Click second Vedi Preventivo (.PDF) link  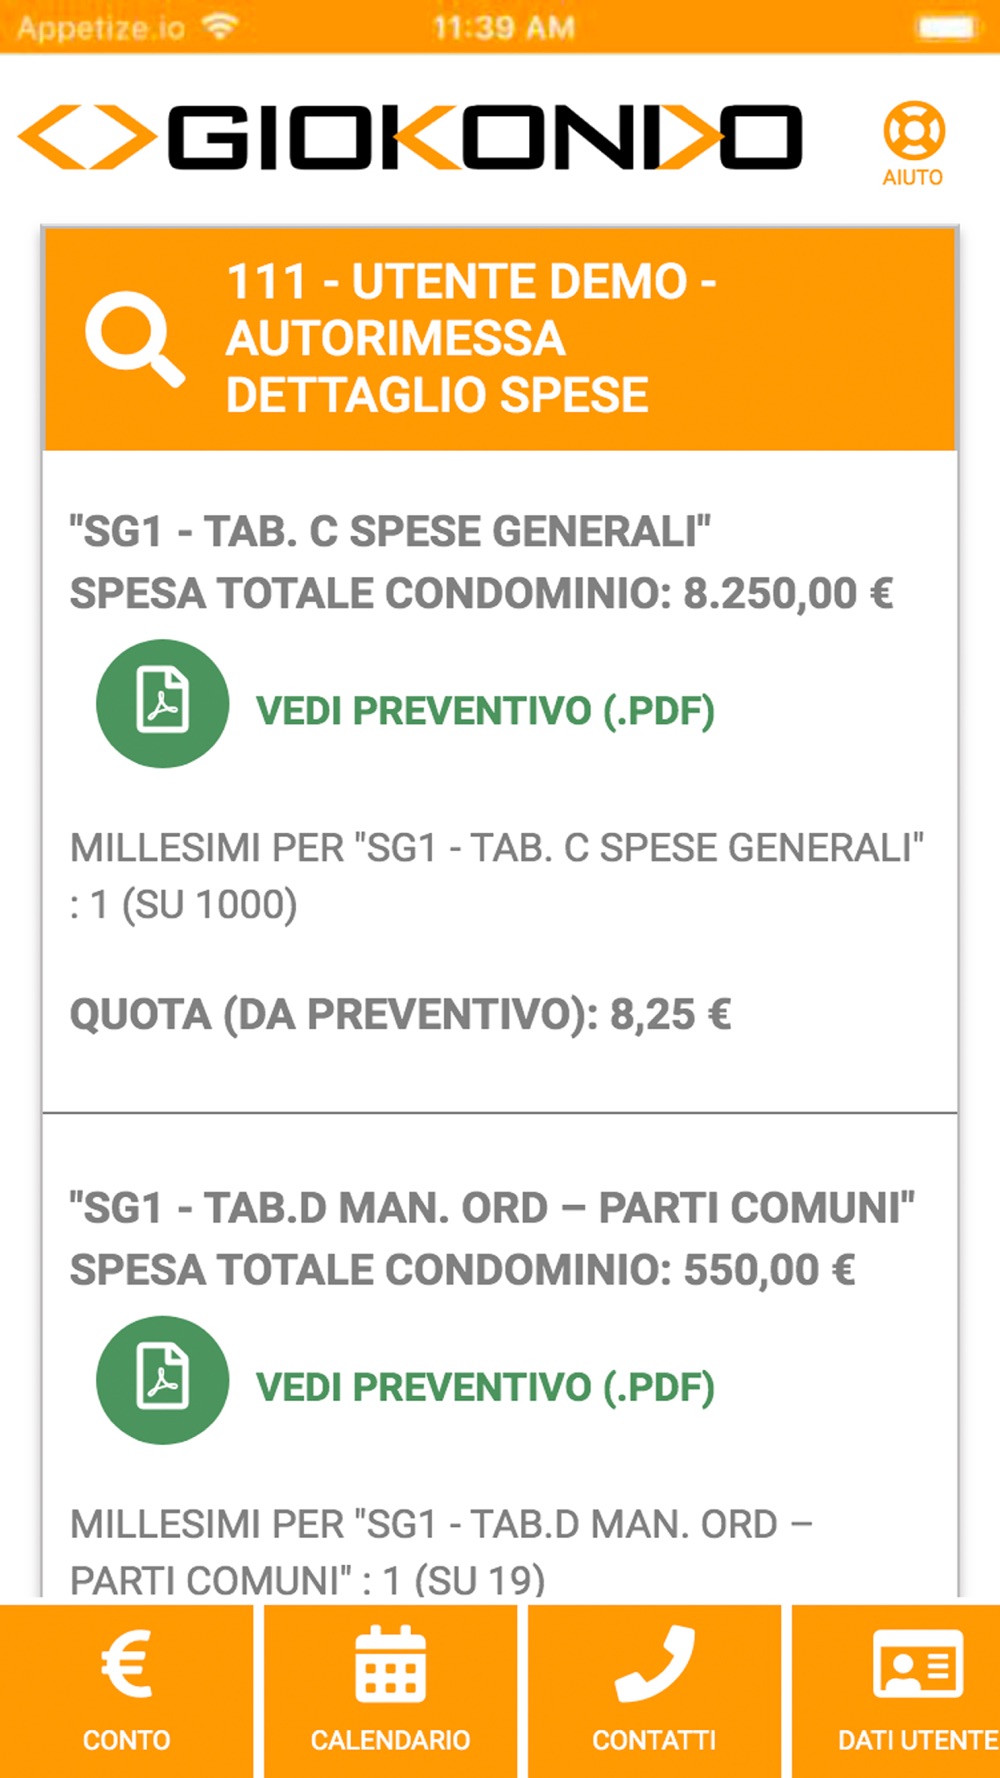click(485, 1387)
